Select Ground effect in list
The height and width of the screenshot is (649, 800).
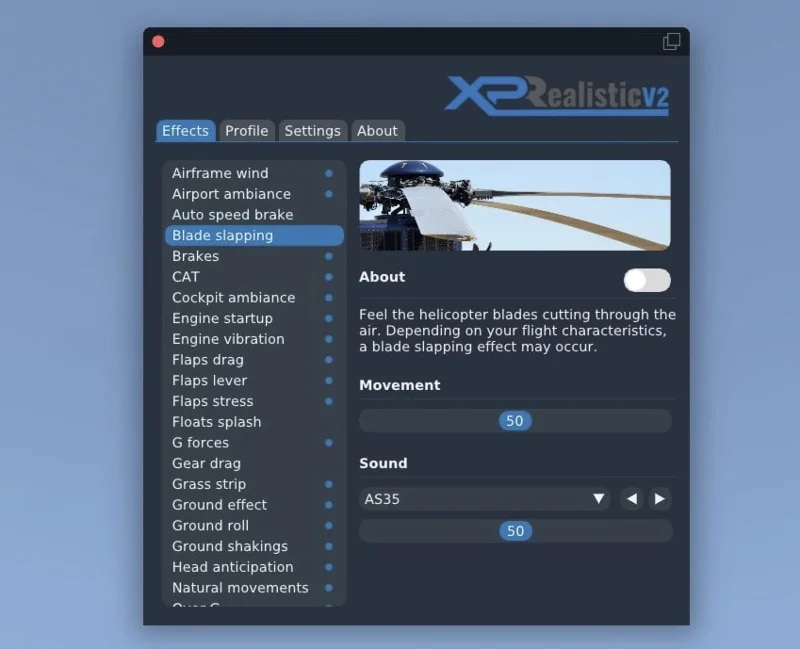point(254,505)
